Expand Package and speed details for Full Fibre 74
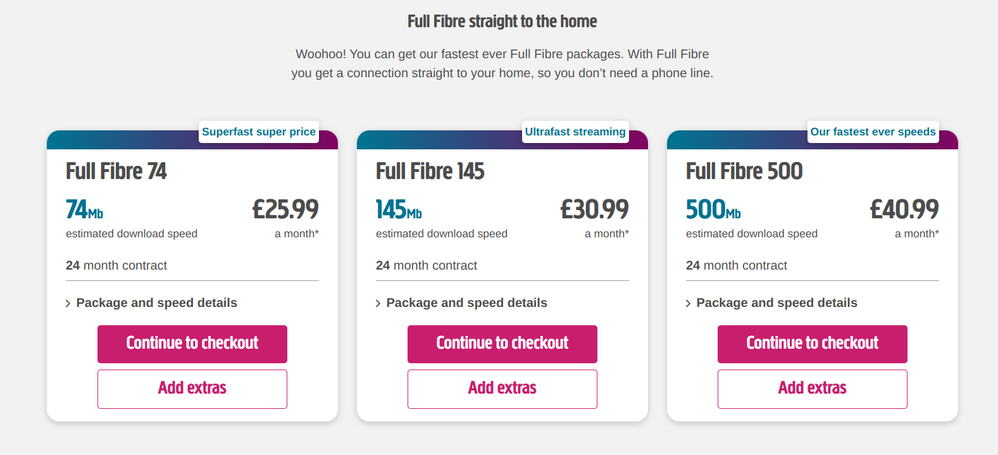Screen dimensions: 998x455 [x=156, y=303]
